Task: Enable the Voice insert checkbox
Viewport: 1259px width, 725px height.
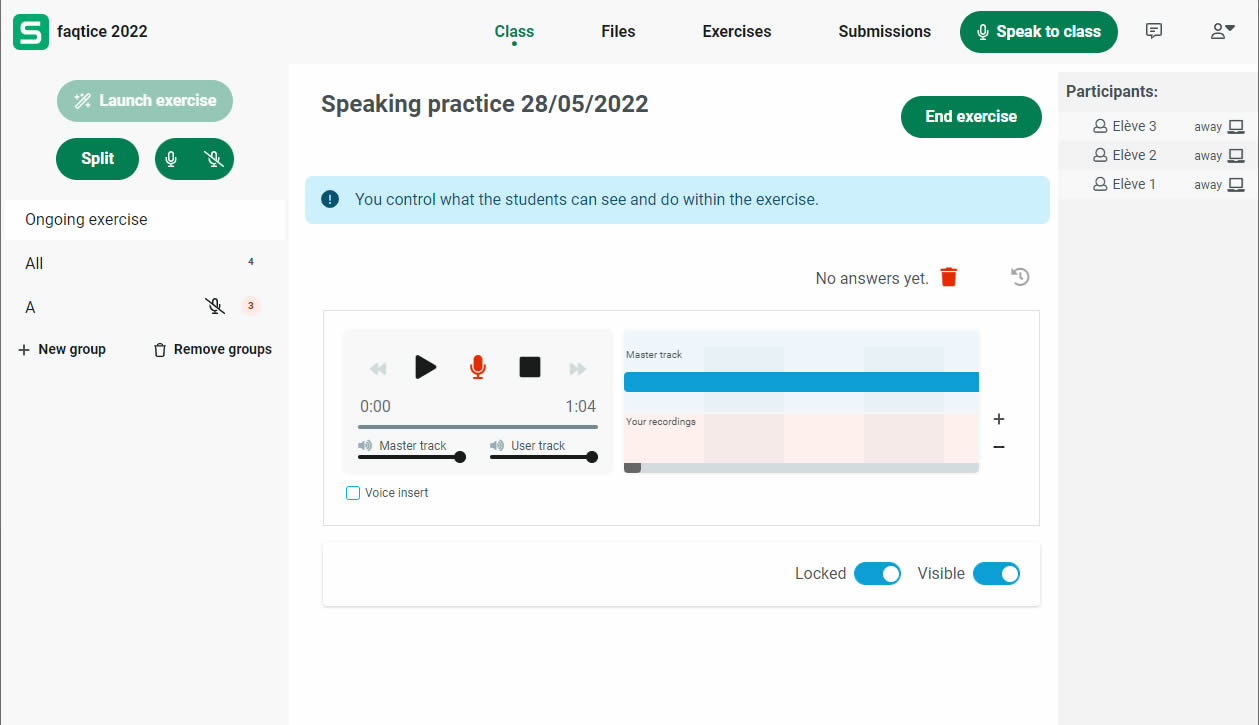Action: pos(353,493)
